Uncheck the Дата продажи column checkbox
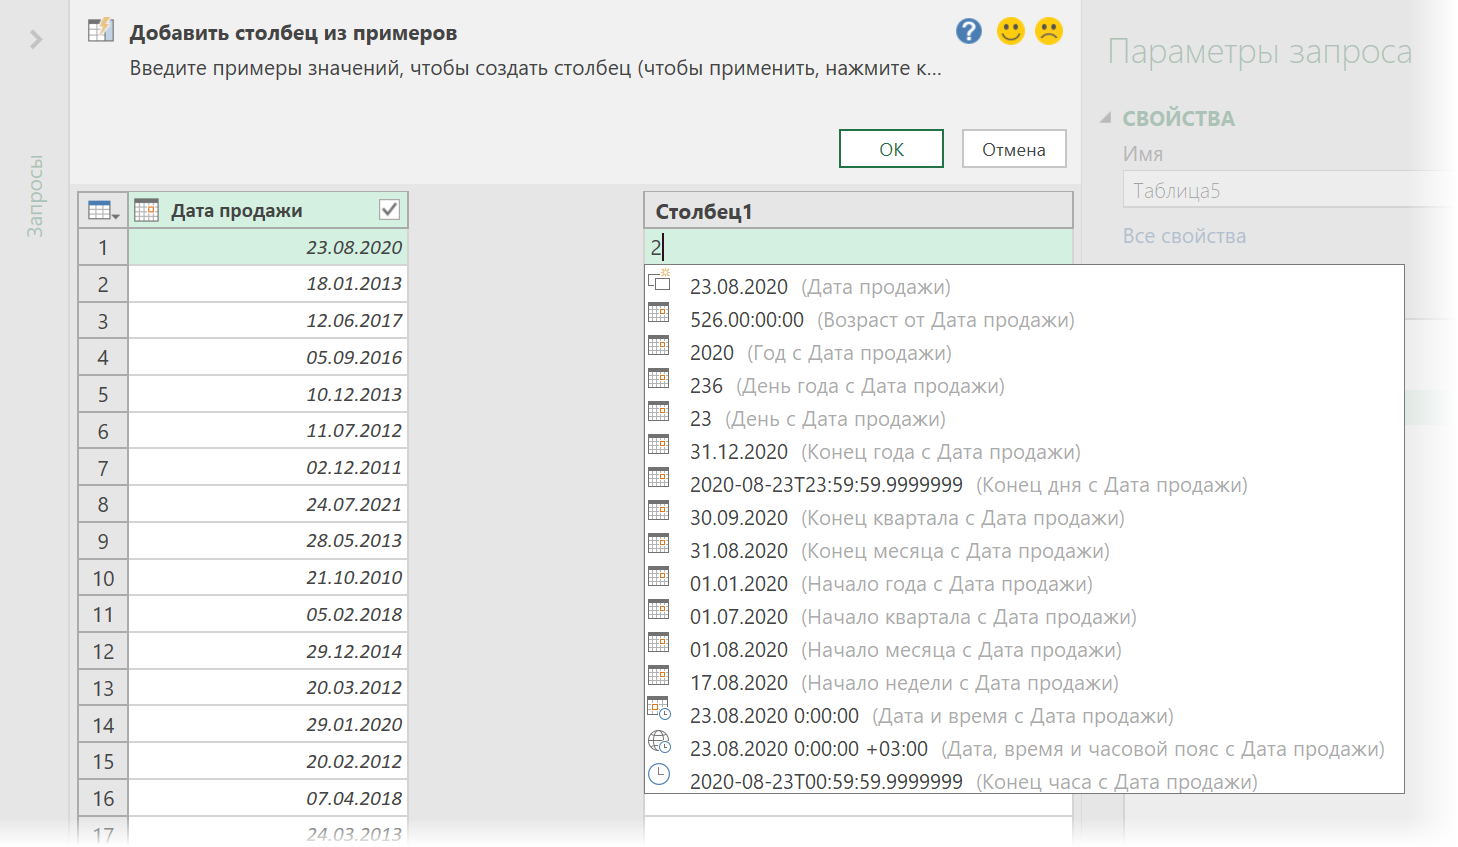 (x=390, y=209)
